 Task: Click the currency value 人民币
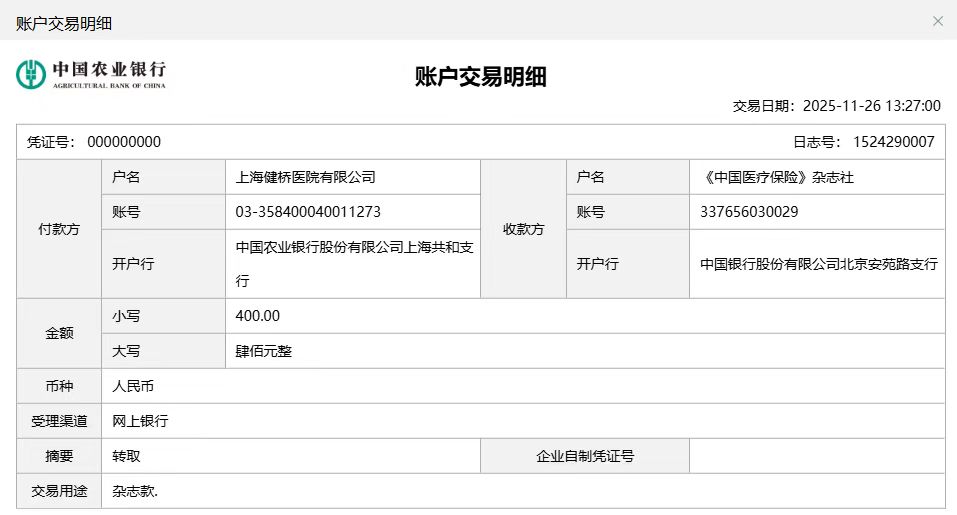(x=133, y=386)
